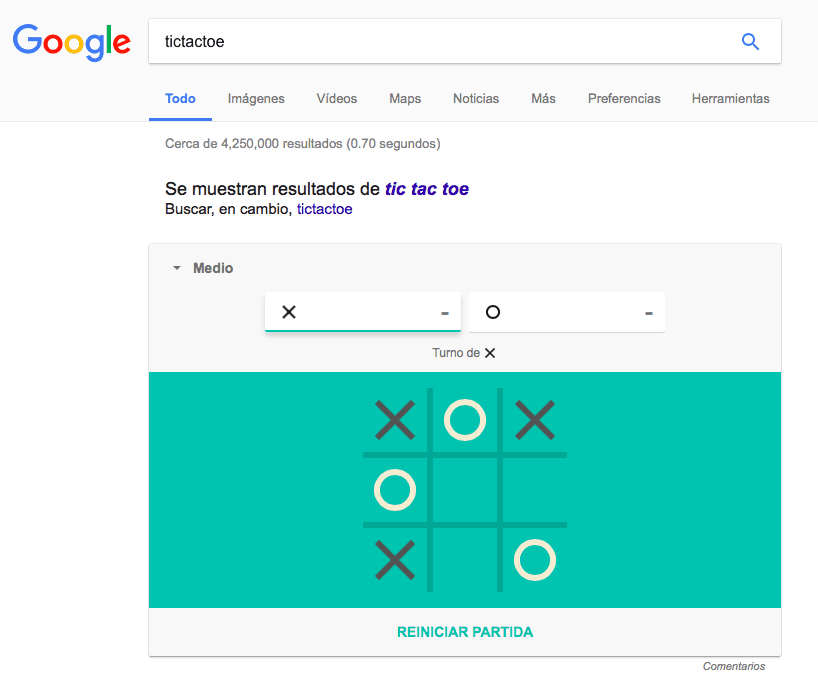The height and width of the screenshot is (690, 818).
Task: Open the Más search options menu
Action: (x=543, y=99)
